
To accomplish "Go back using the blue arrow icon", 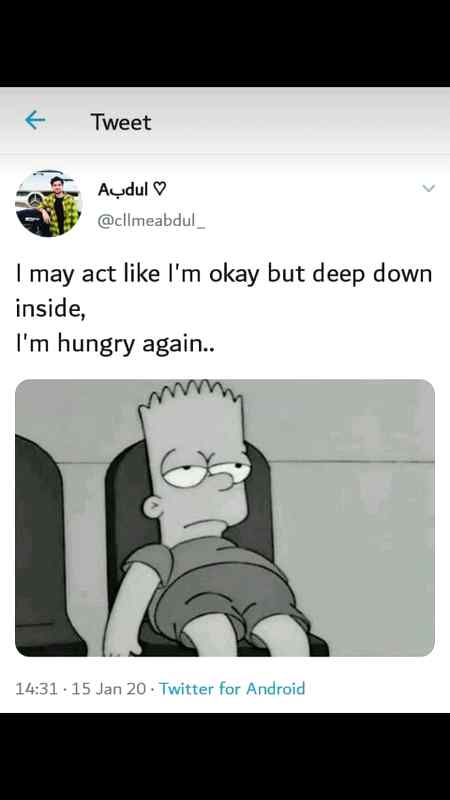I will 35,121.
